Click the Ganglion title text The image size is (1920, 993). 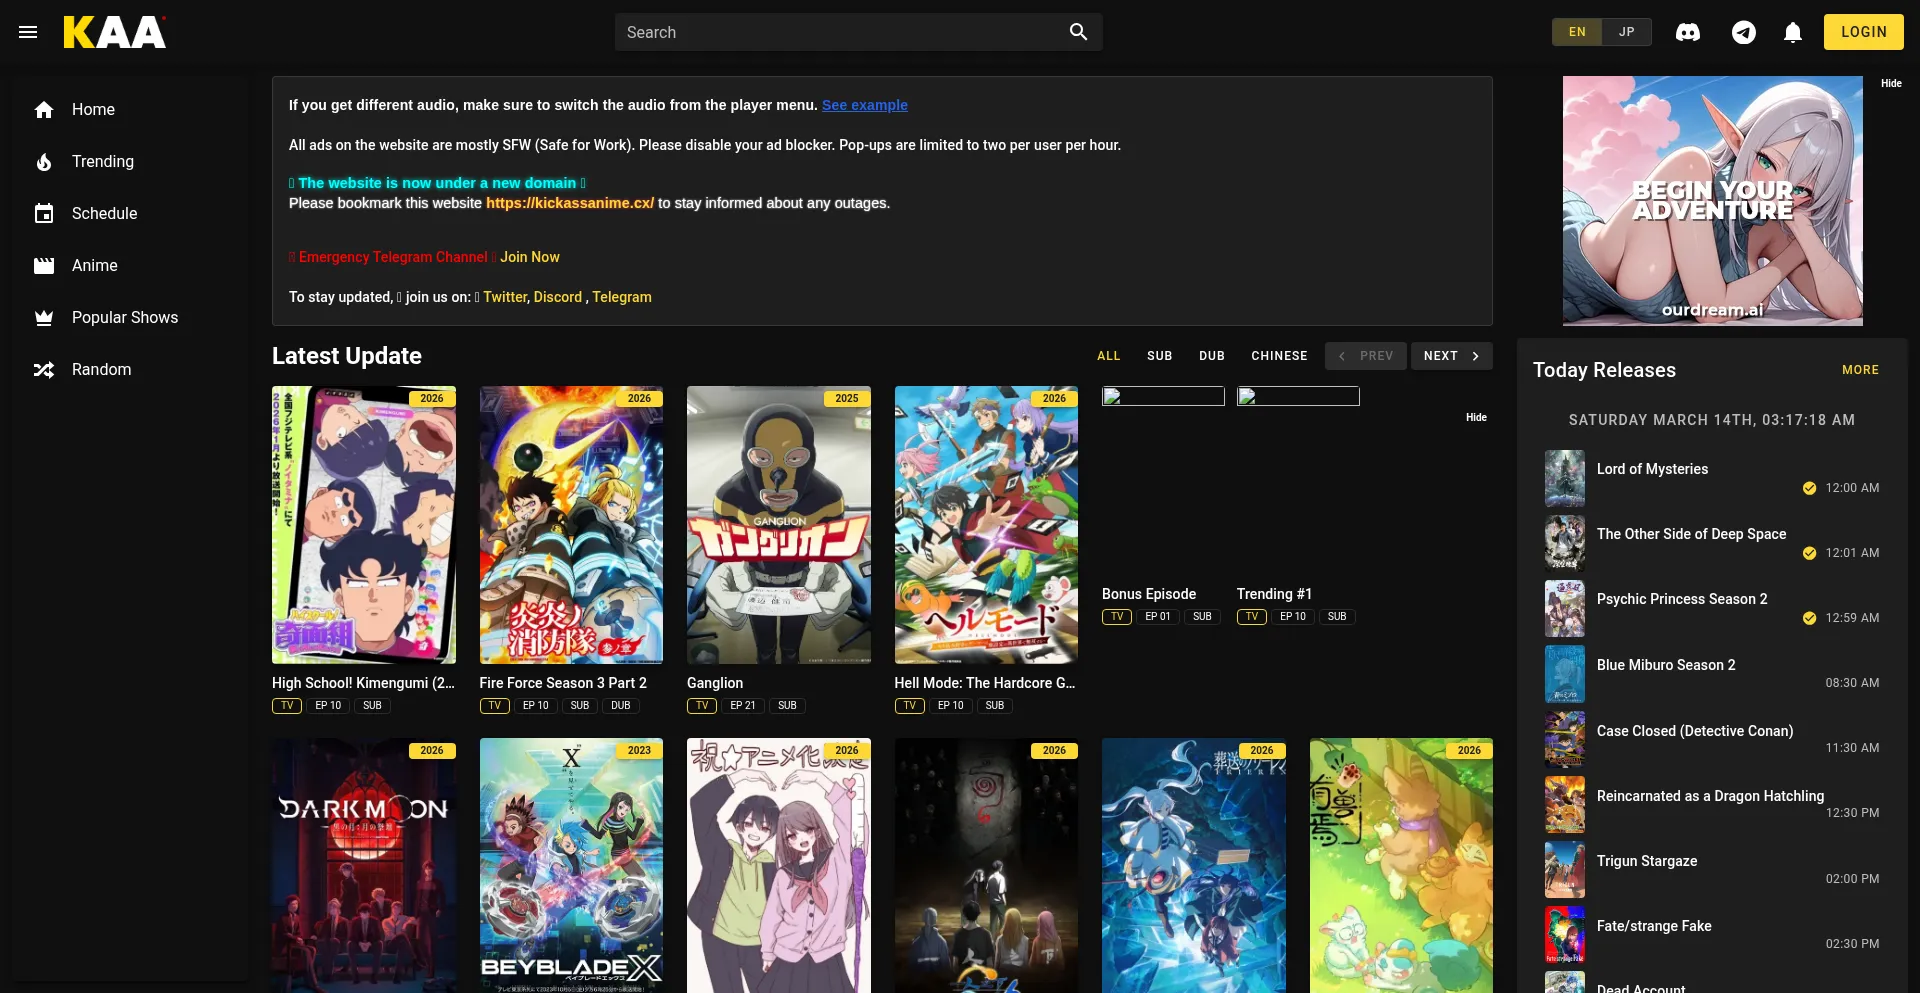coord(715,683)
